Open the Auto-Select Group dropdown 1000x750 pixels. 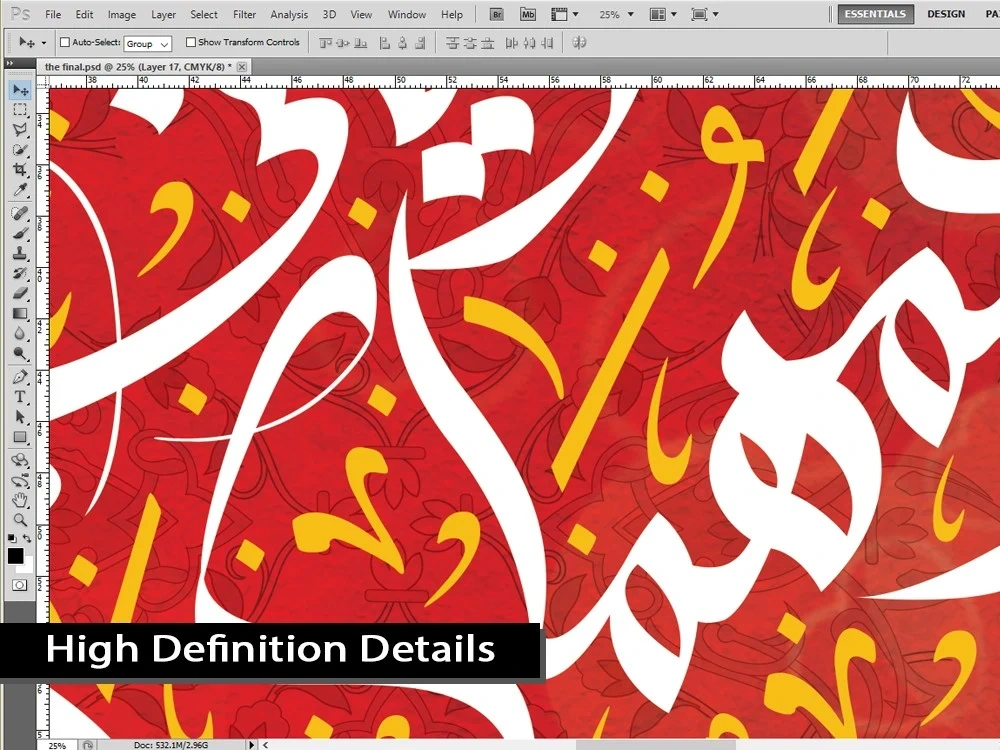tap(147, 43)
